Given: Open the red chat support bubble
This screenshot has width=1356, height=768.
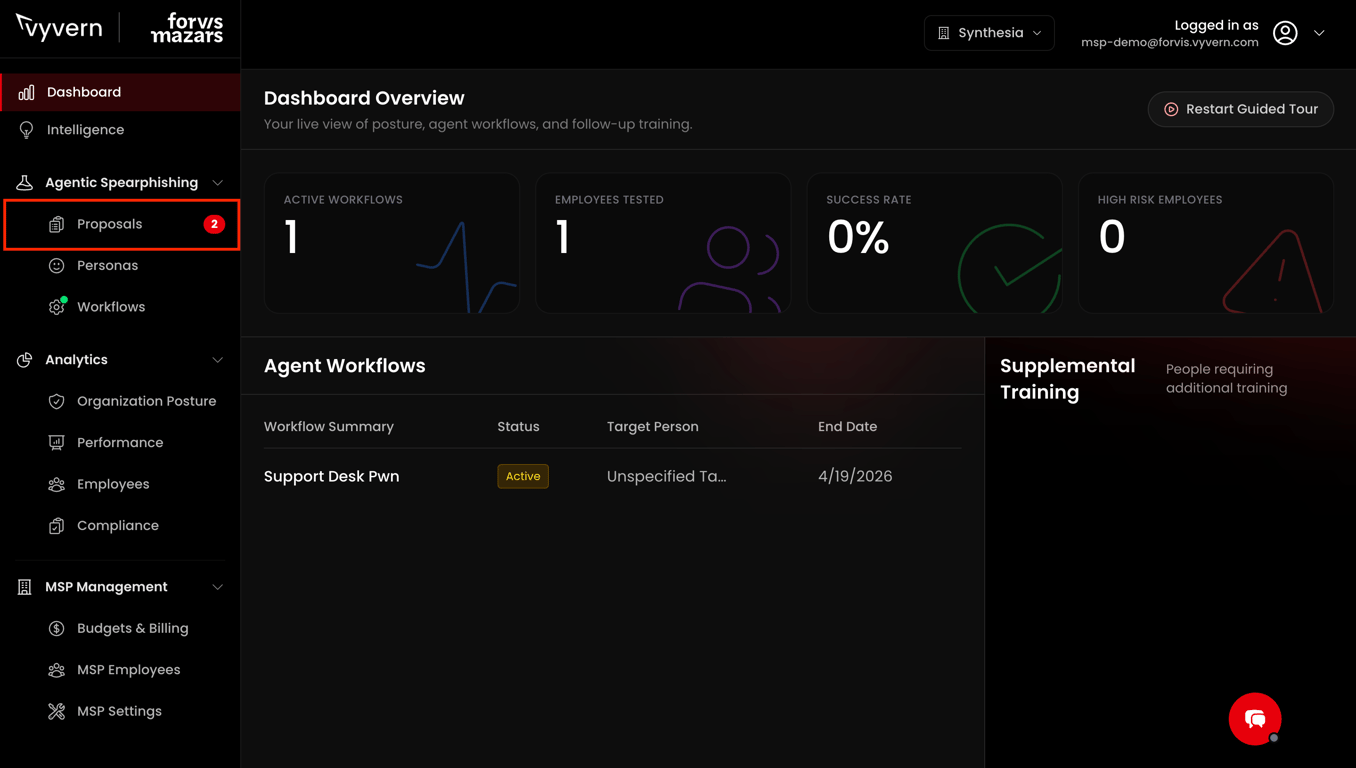Looking at the screenshot, I should 1255,719.
